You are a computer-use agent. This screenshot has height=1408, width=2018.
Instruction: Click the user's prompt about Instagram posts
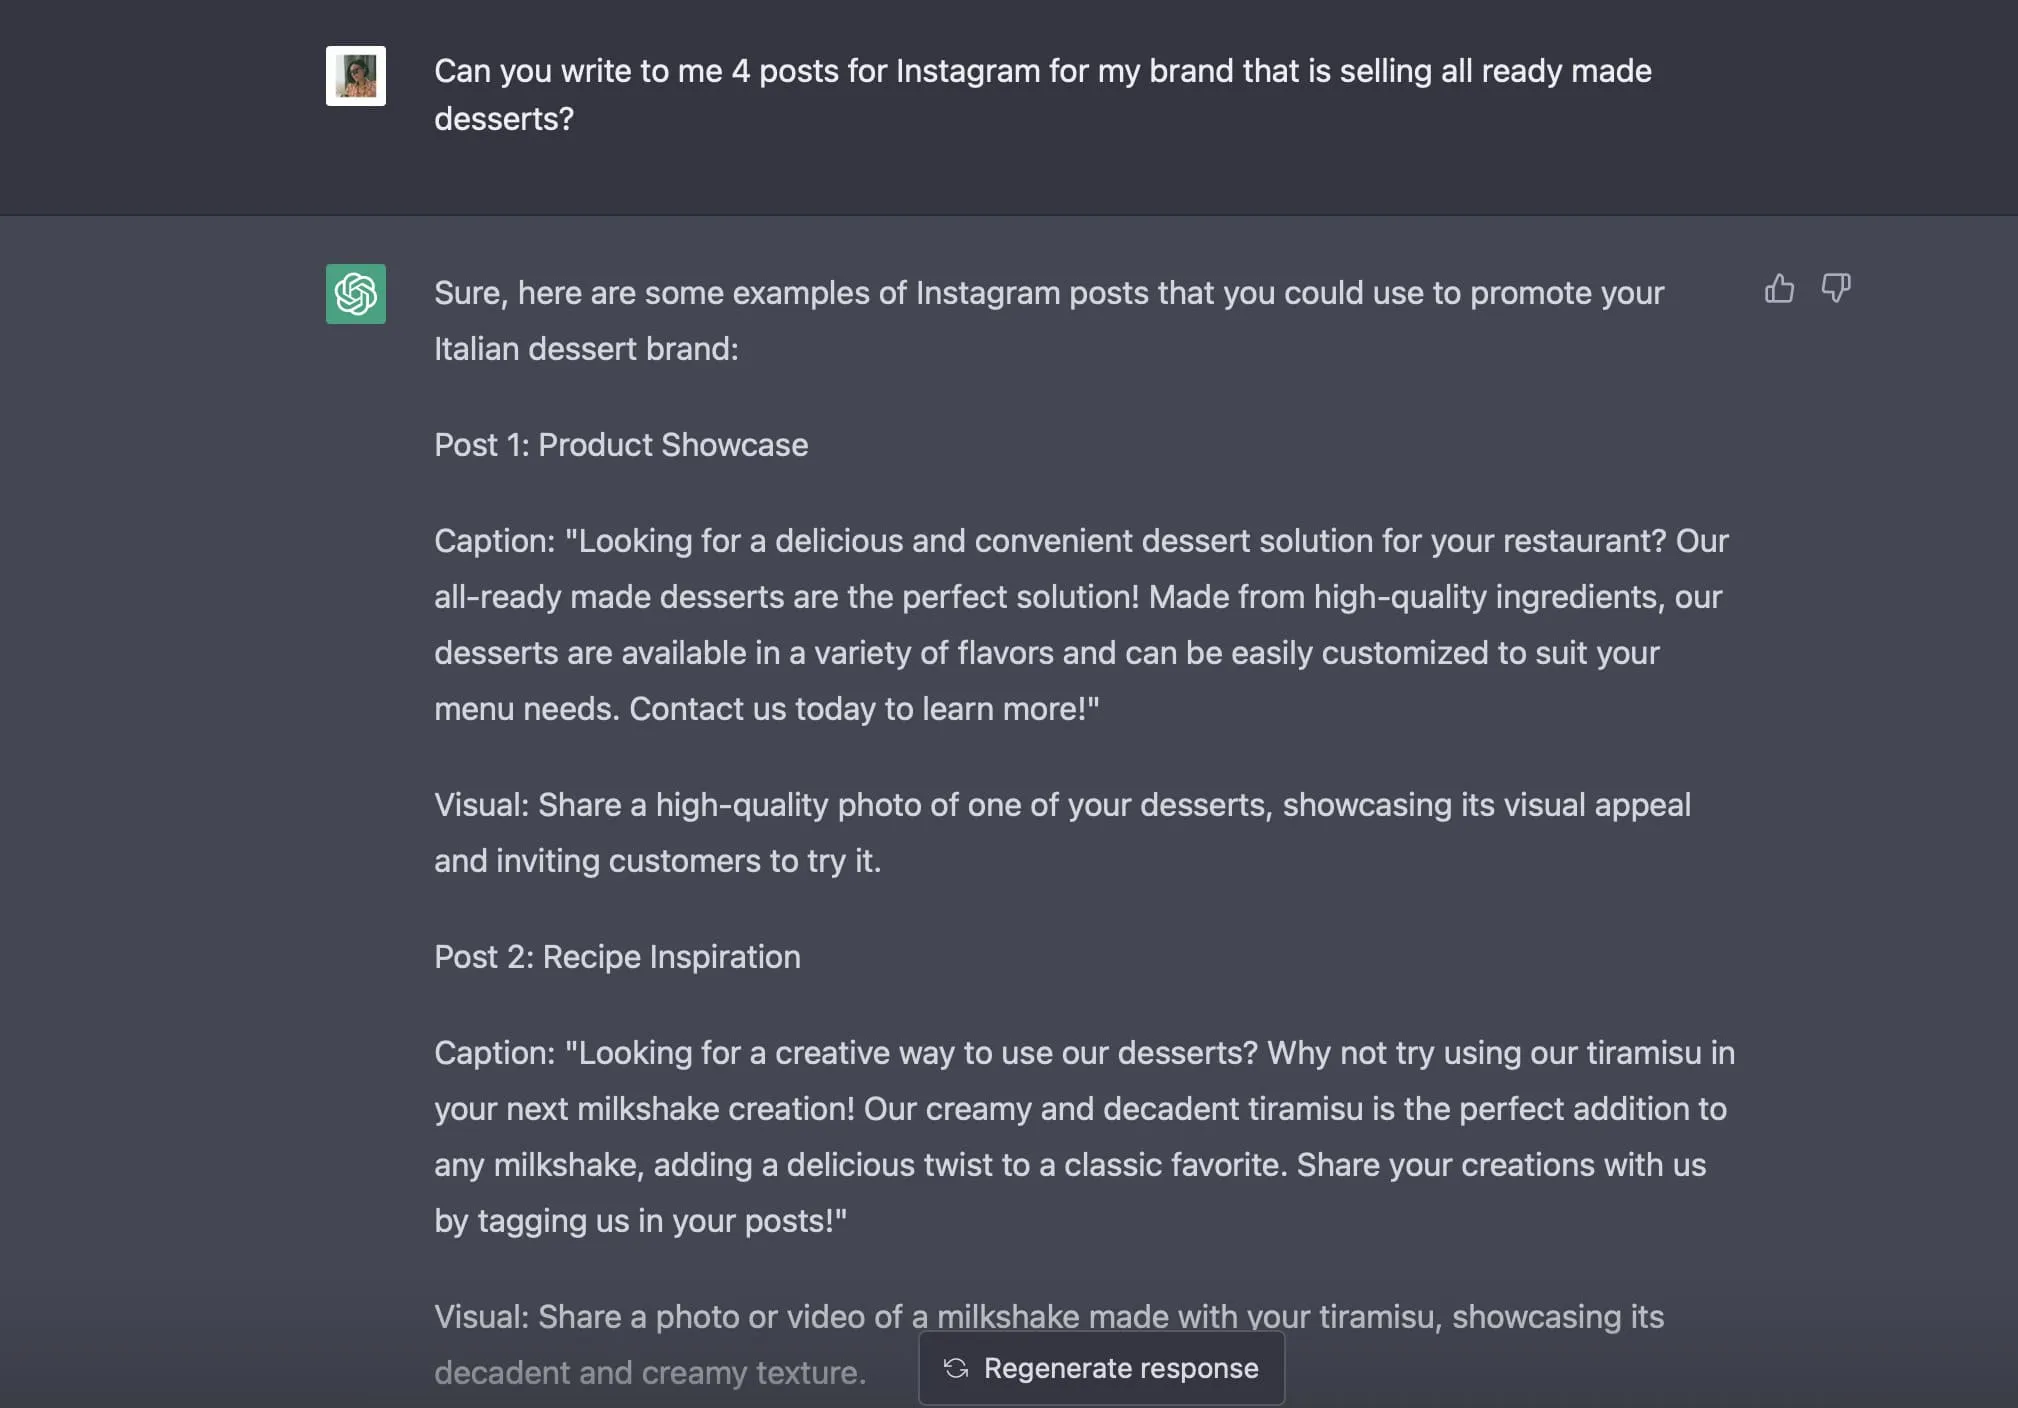tap(1042, 95)
